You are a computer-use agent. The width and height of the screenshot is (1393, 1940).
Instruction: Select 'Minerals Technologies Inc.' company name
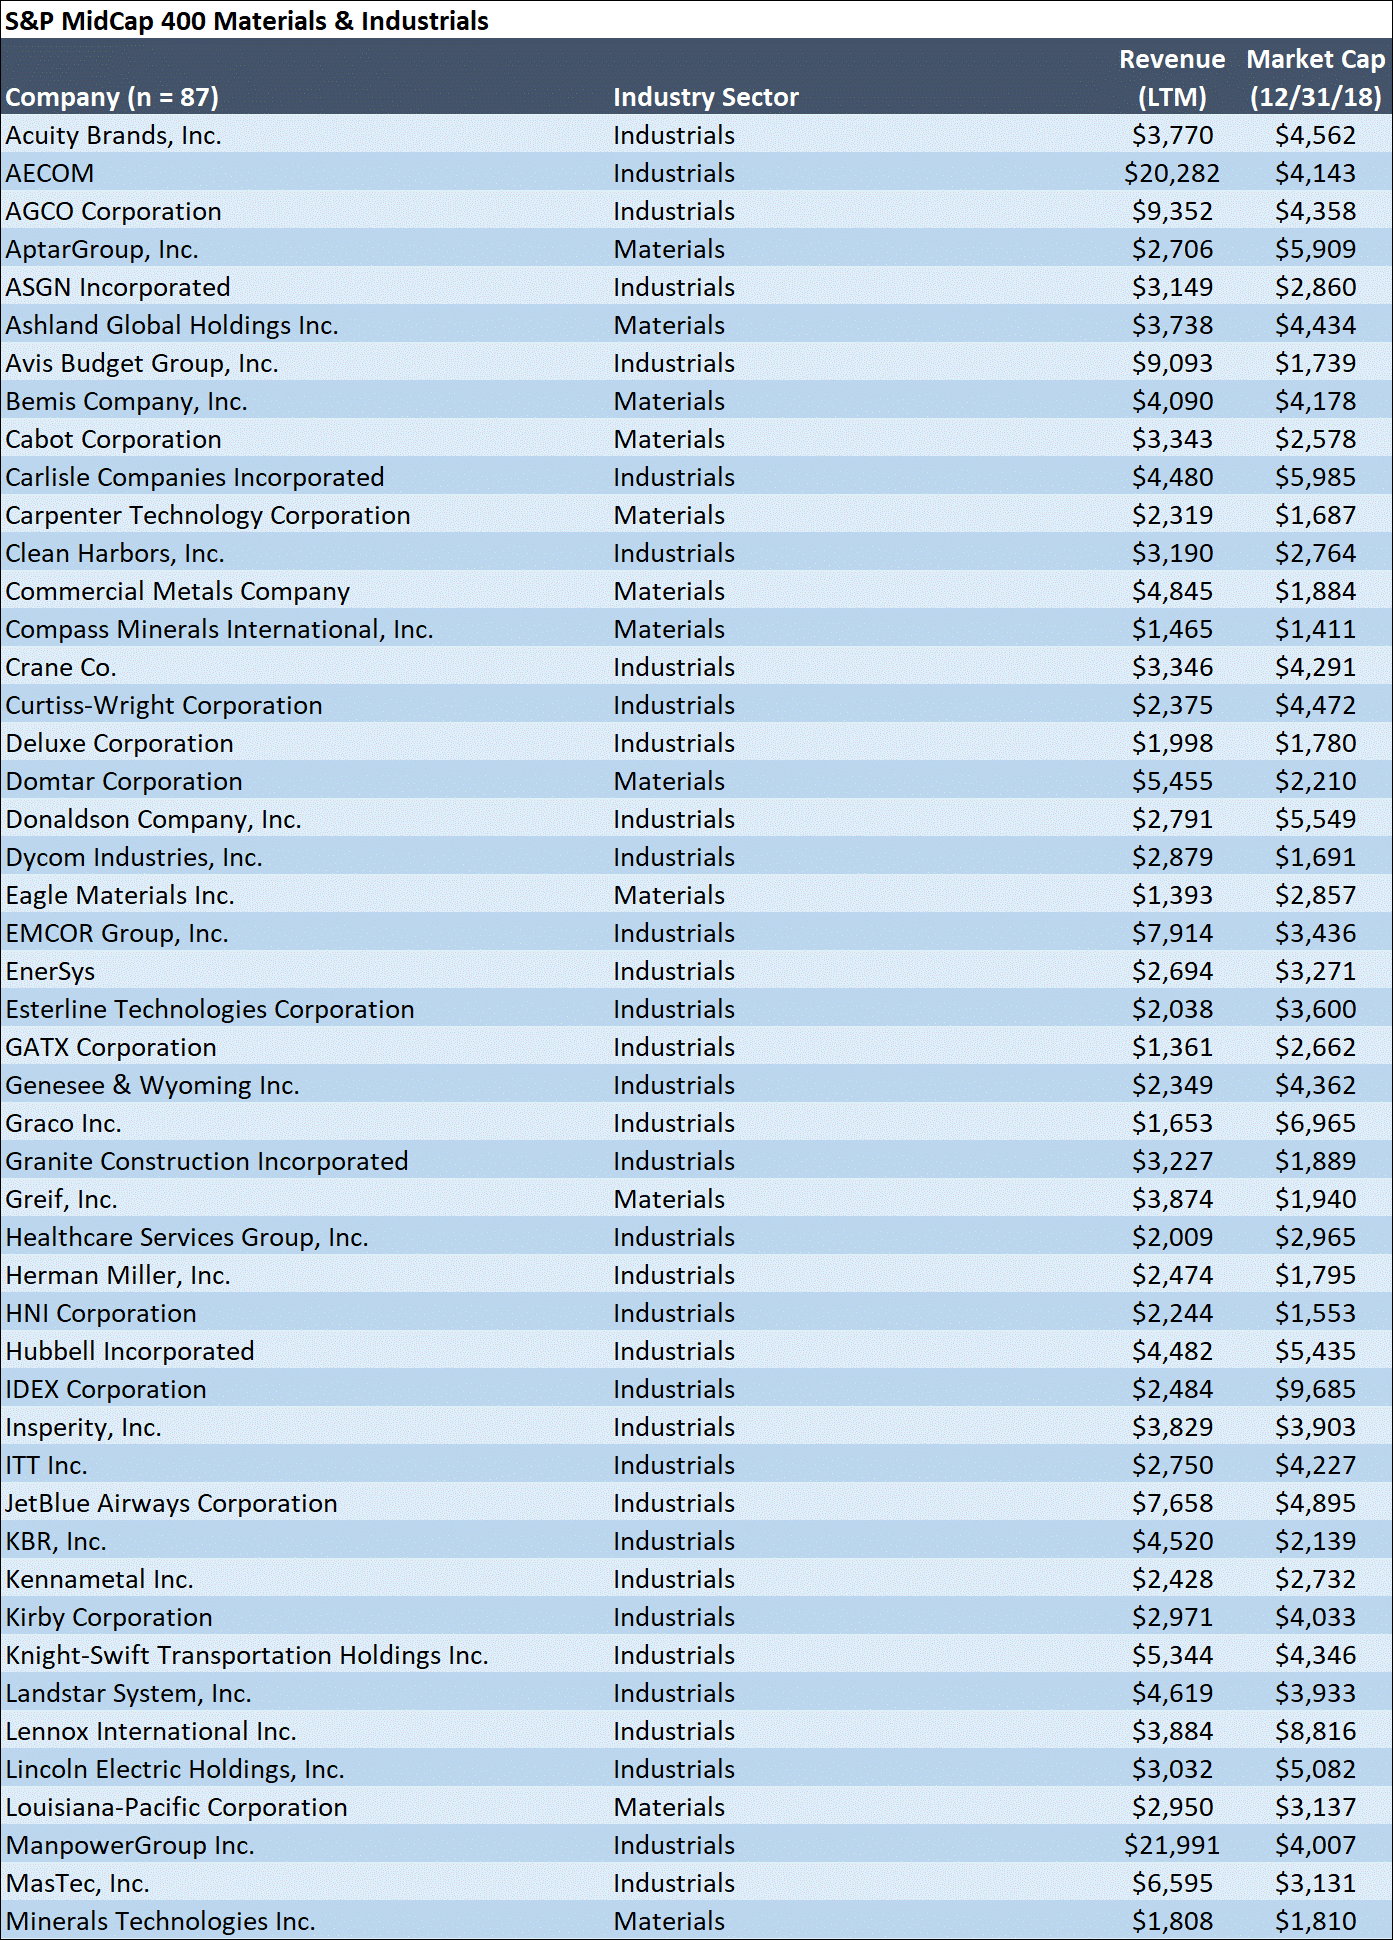click(x=161, y=1921)
